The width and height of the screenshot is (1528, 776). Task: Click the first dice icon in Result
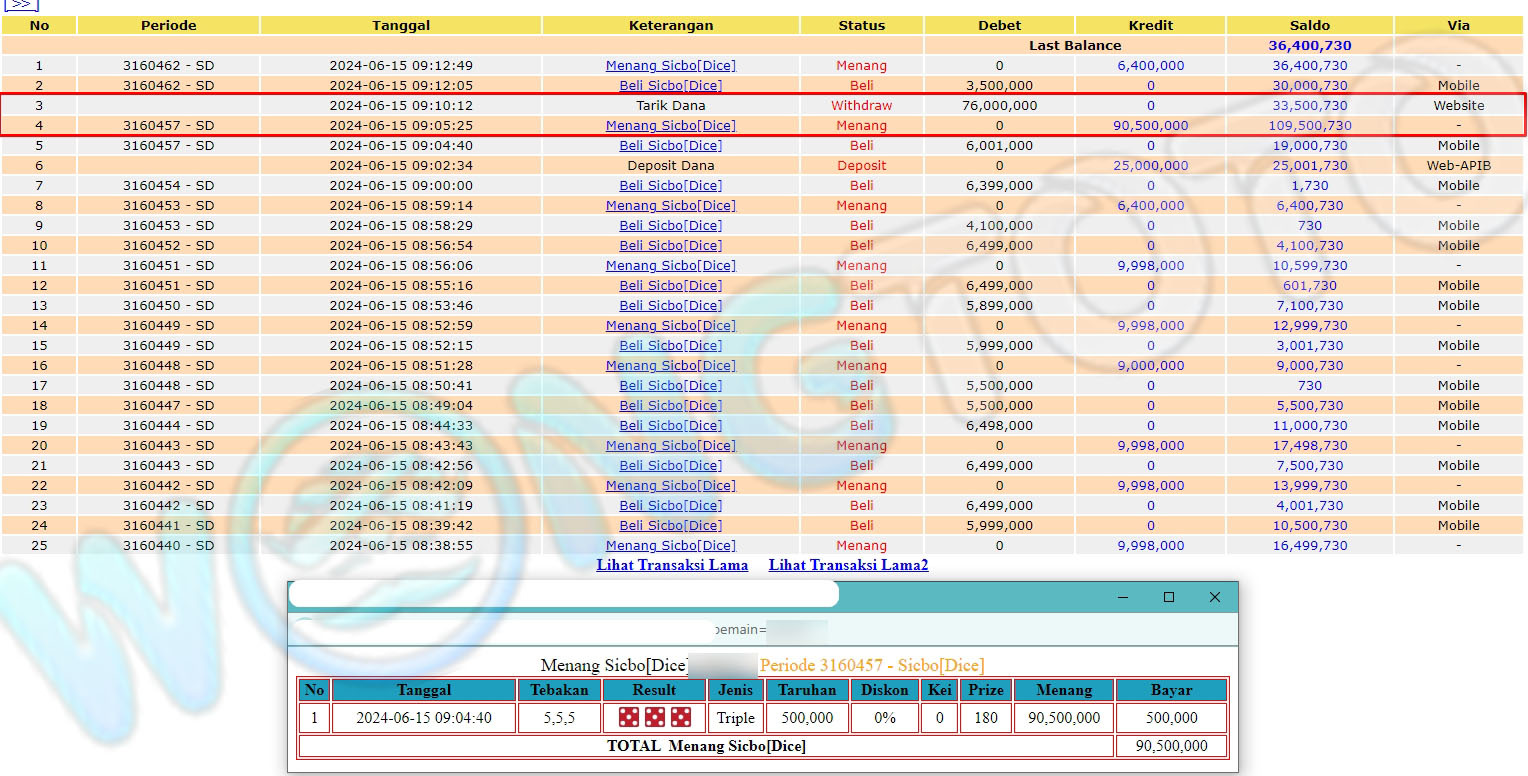click(x=629, y=717)
